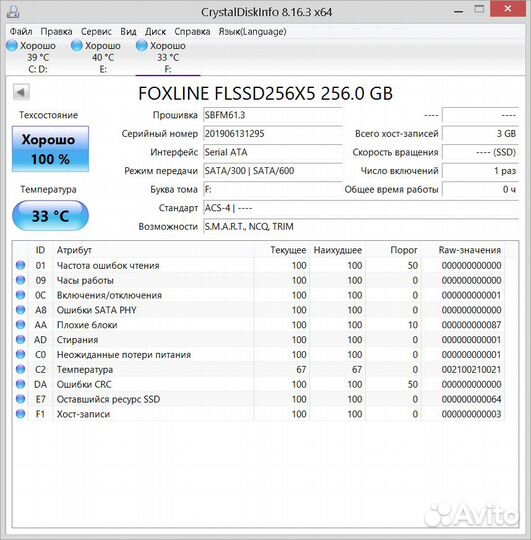Screen dimensions: 531x540
Task: Click the ID column header
Action: pos(40,250)
